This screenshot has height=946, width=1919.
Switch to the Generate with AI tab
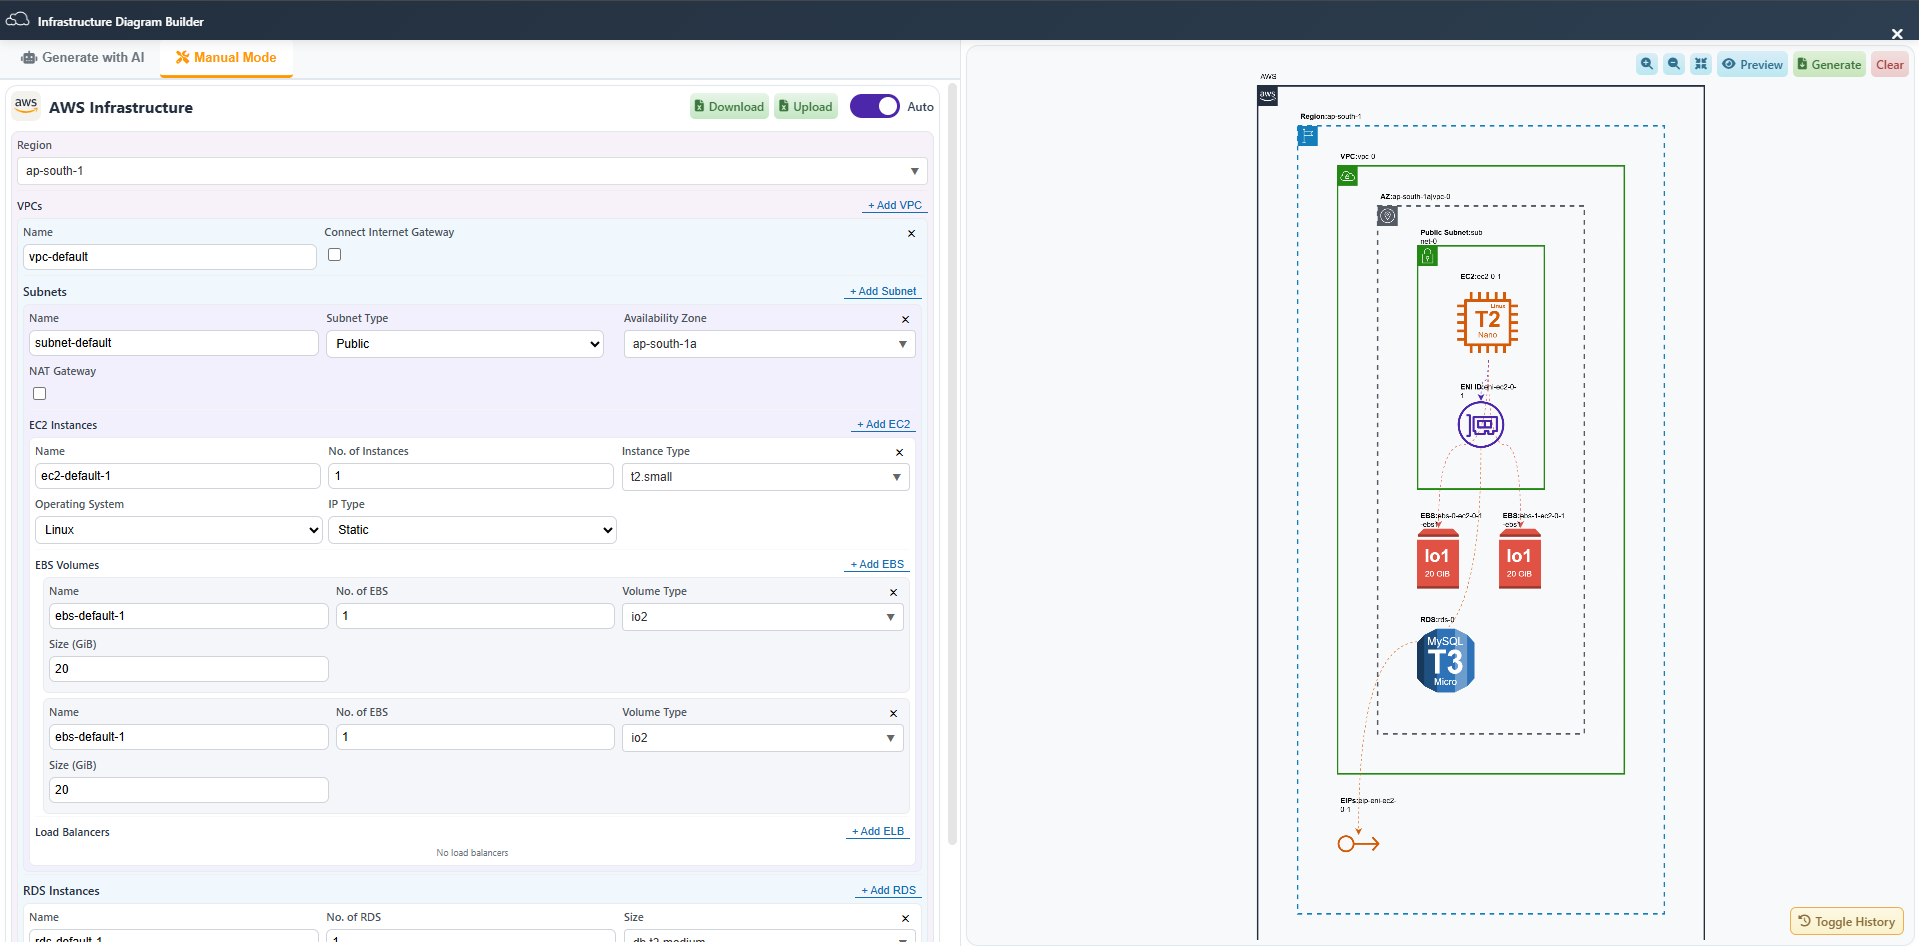pyautogui.click(x=83, y=58)
